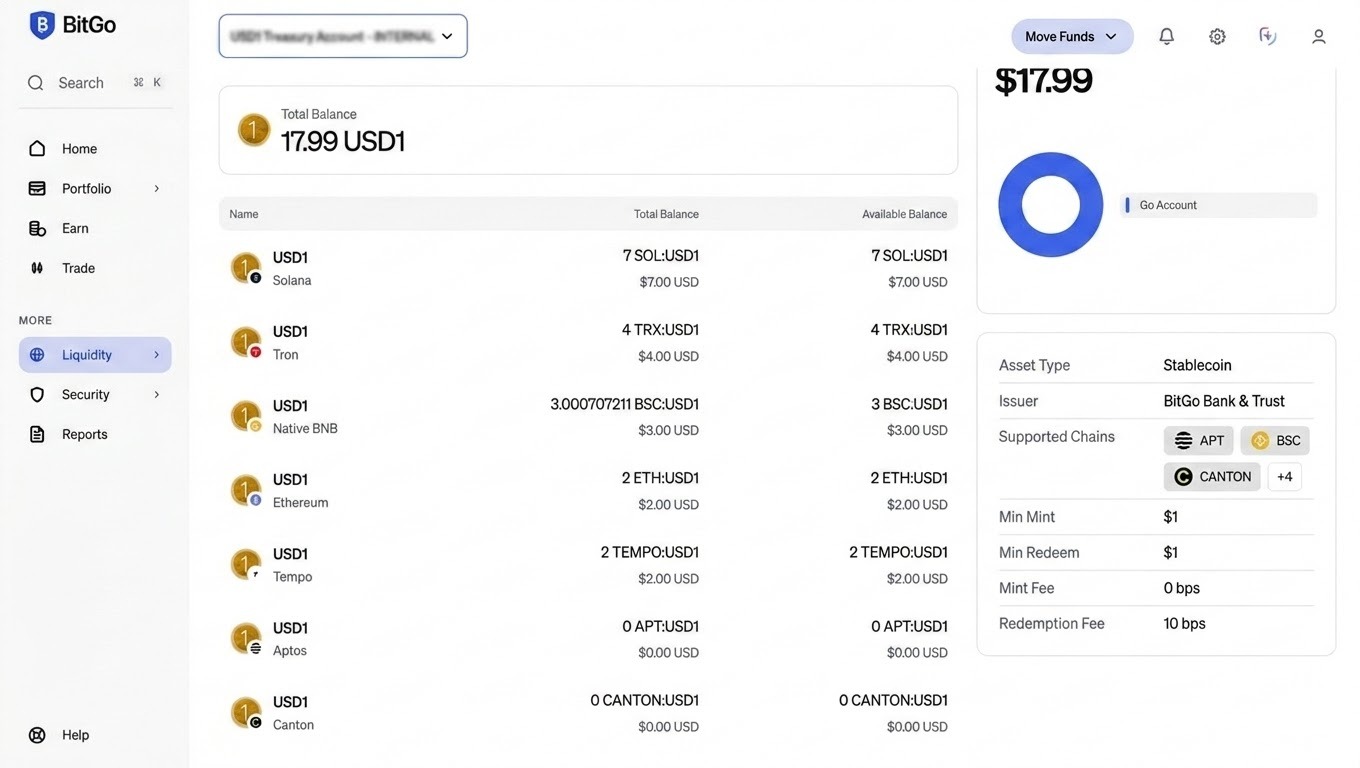Click the USD1 Canton coin icon
The width and height of the screenshot is (1360, 768).
click(x=246, y=712)
